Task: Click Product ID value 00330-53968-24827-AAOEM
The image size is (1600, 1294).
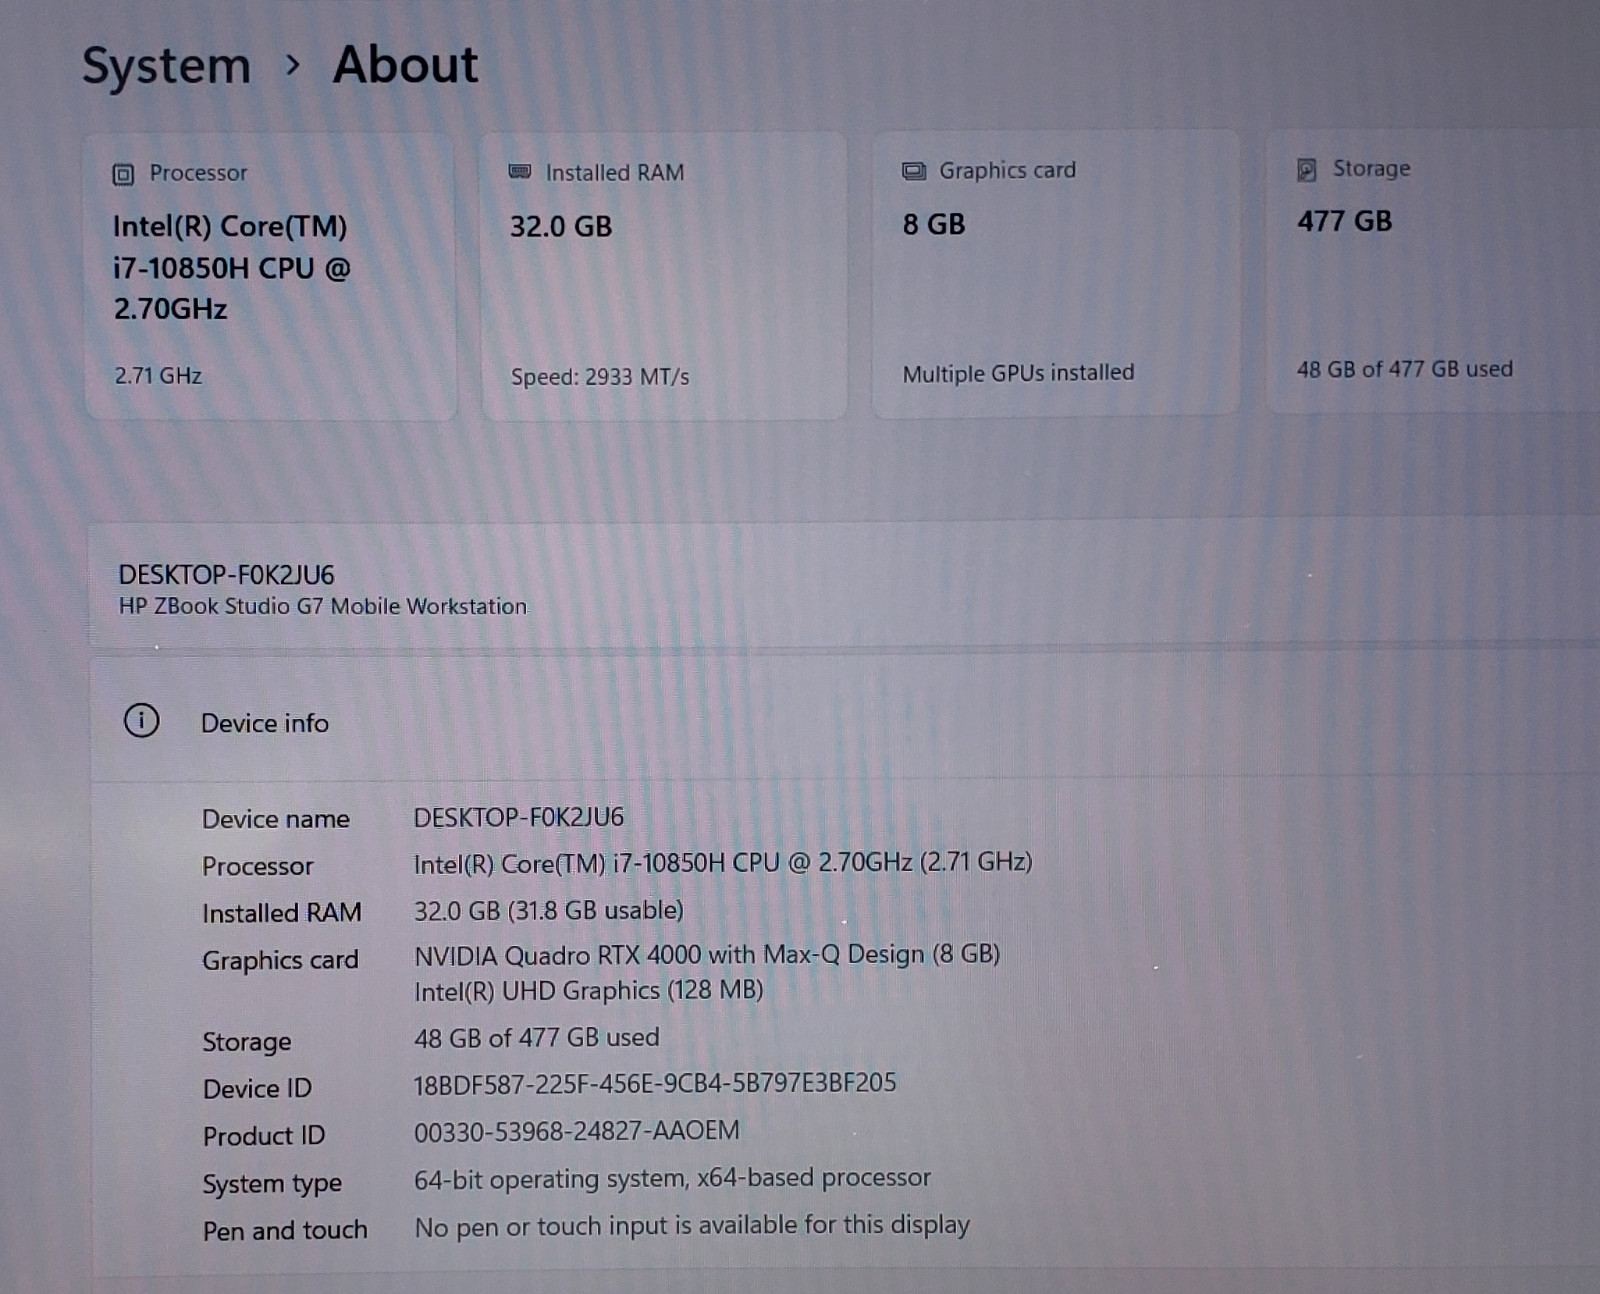Action: pyautogui.click(x=577, y=1131)
